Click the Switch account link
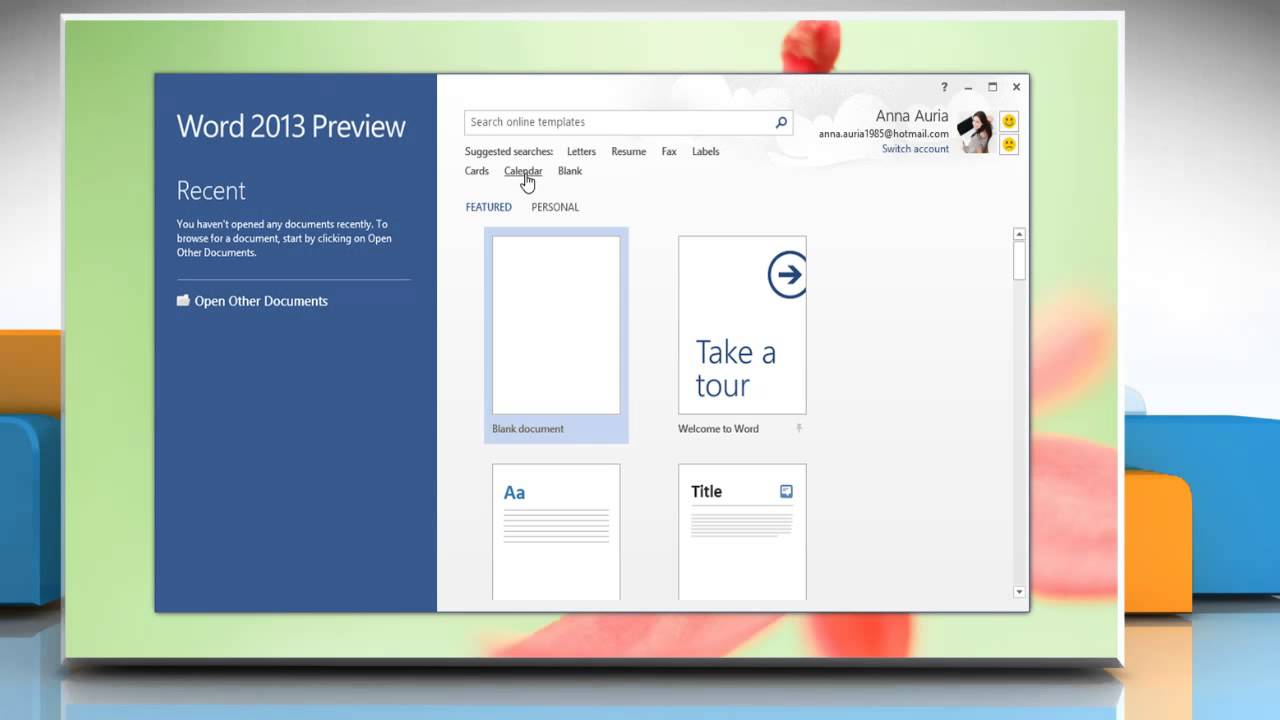The height and width of the screenshot is (720, 1280). pos(915,149)
